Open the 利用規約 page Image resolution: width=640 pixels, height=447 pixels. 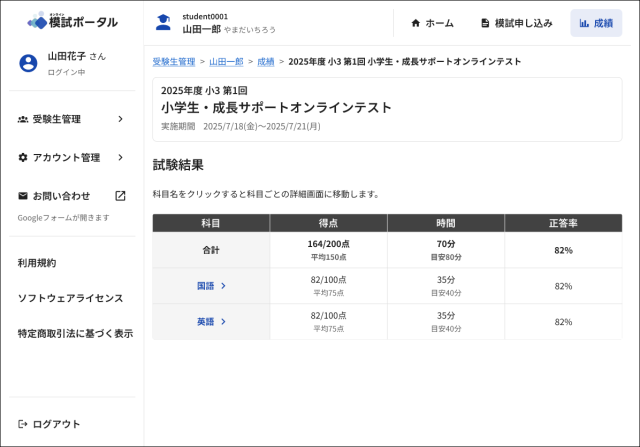37,263
